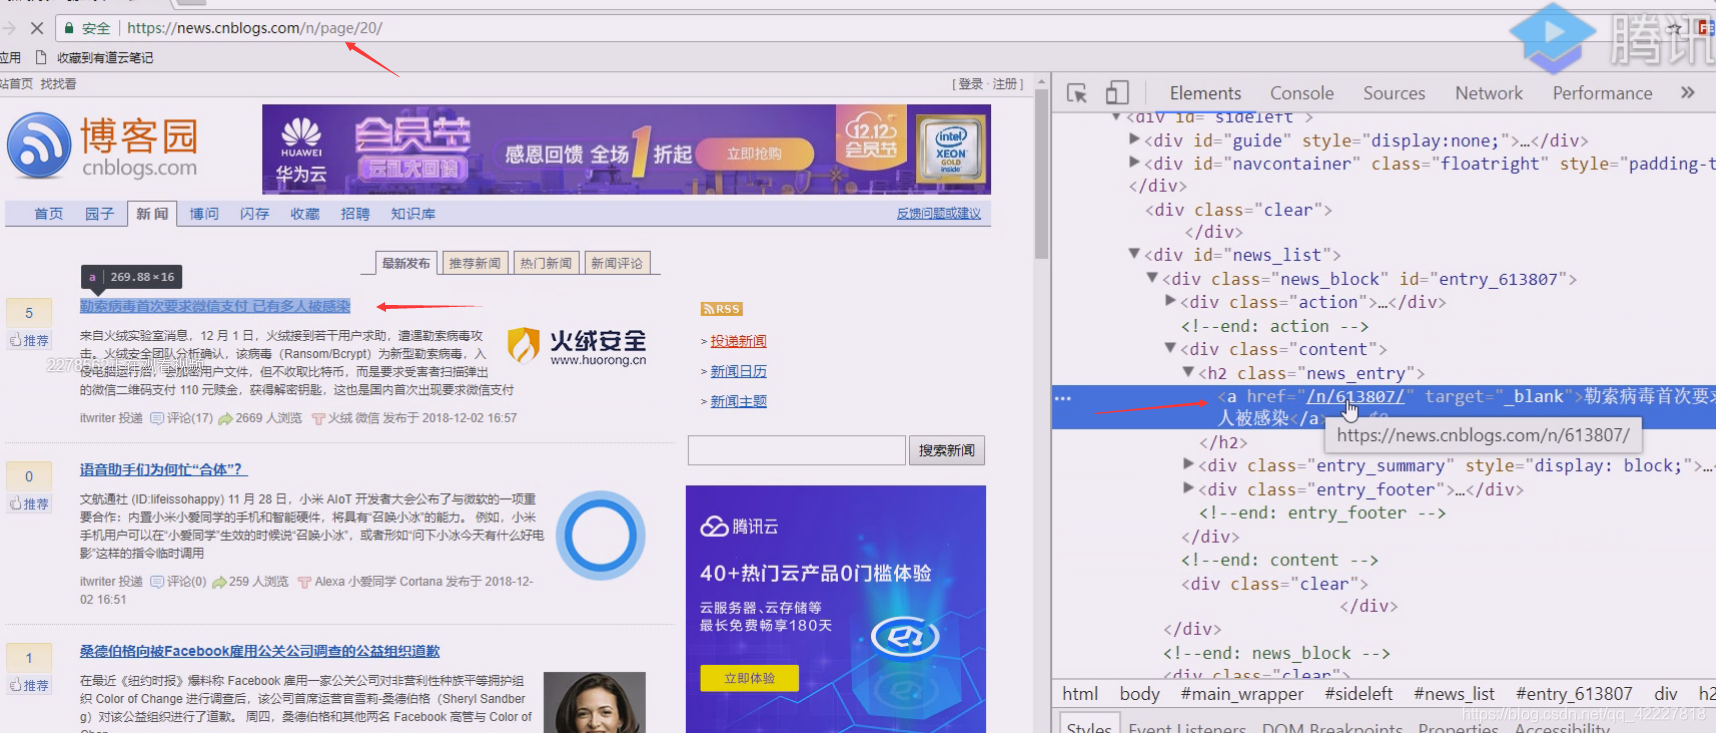The height and width of the screenshot is (733, 1716).
Task: Open the 首页 navigation item
Action: tap(48, 214)
